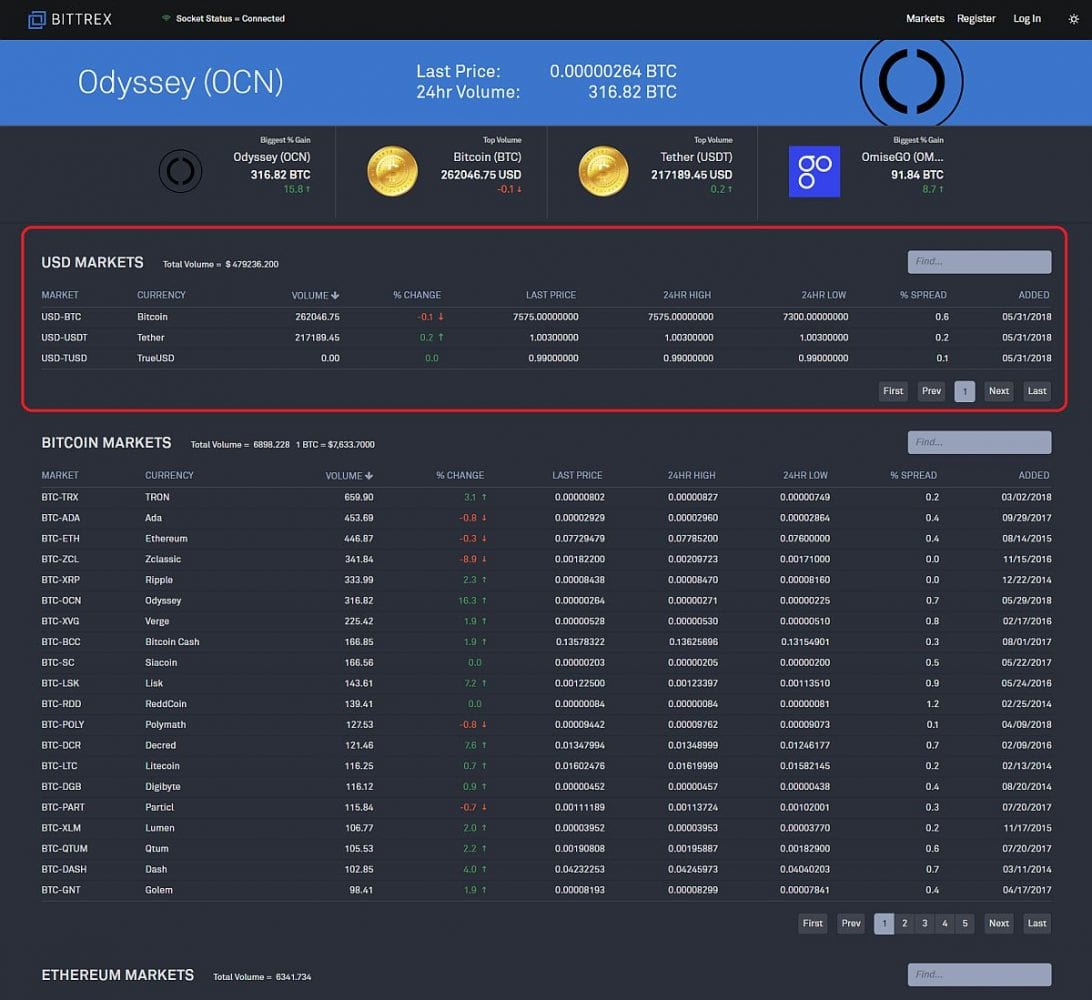The image size is (1092, 1000).
Task: Click the Bitcoin gold coin icon
Action: (x=392, y=172)
